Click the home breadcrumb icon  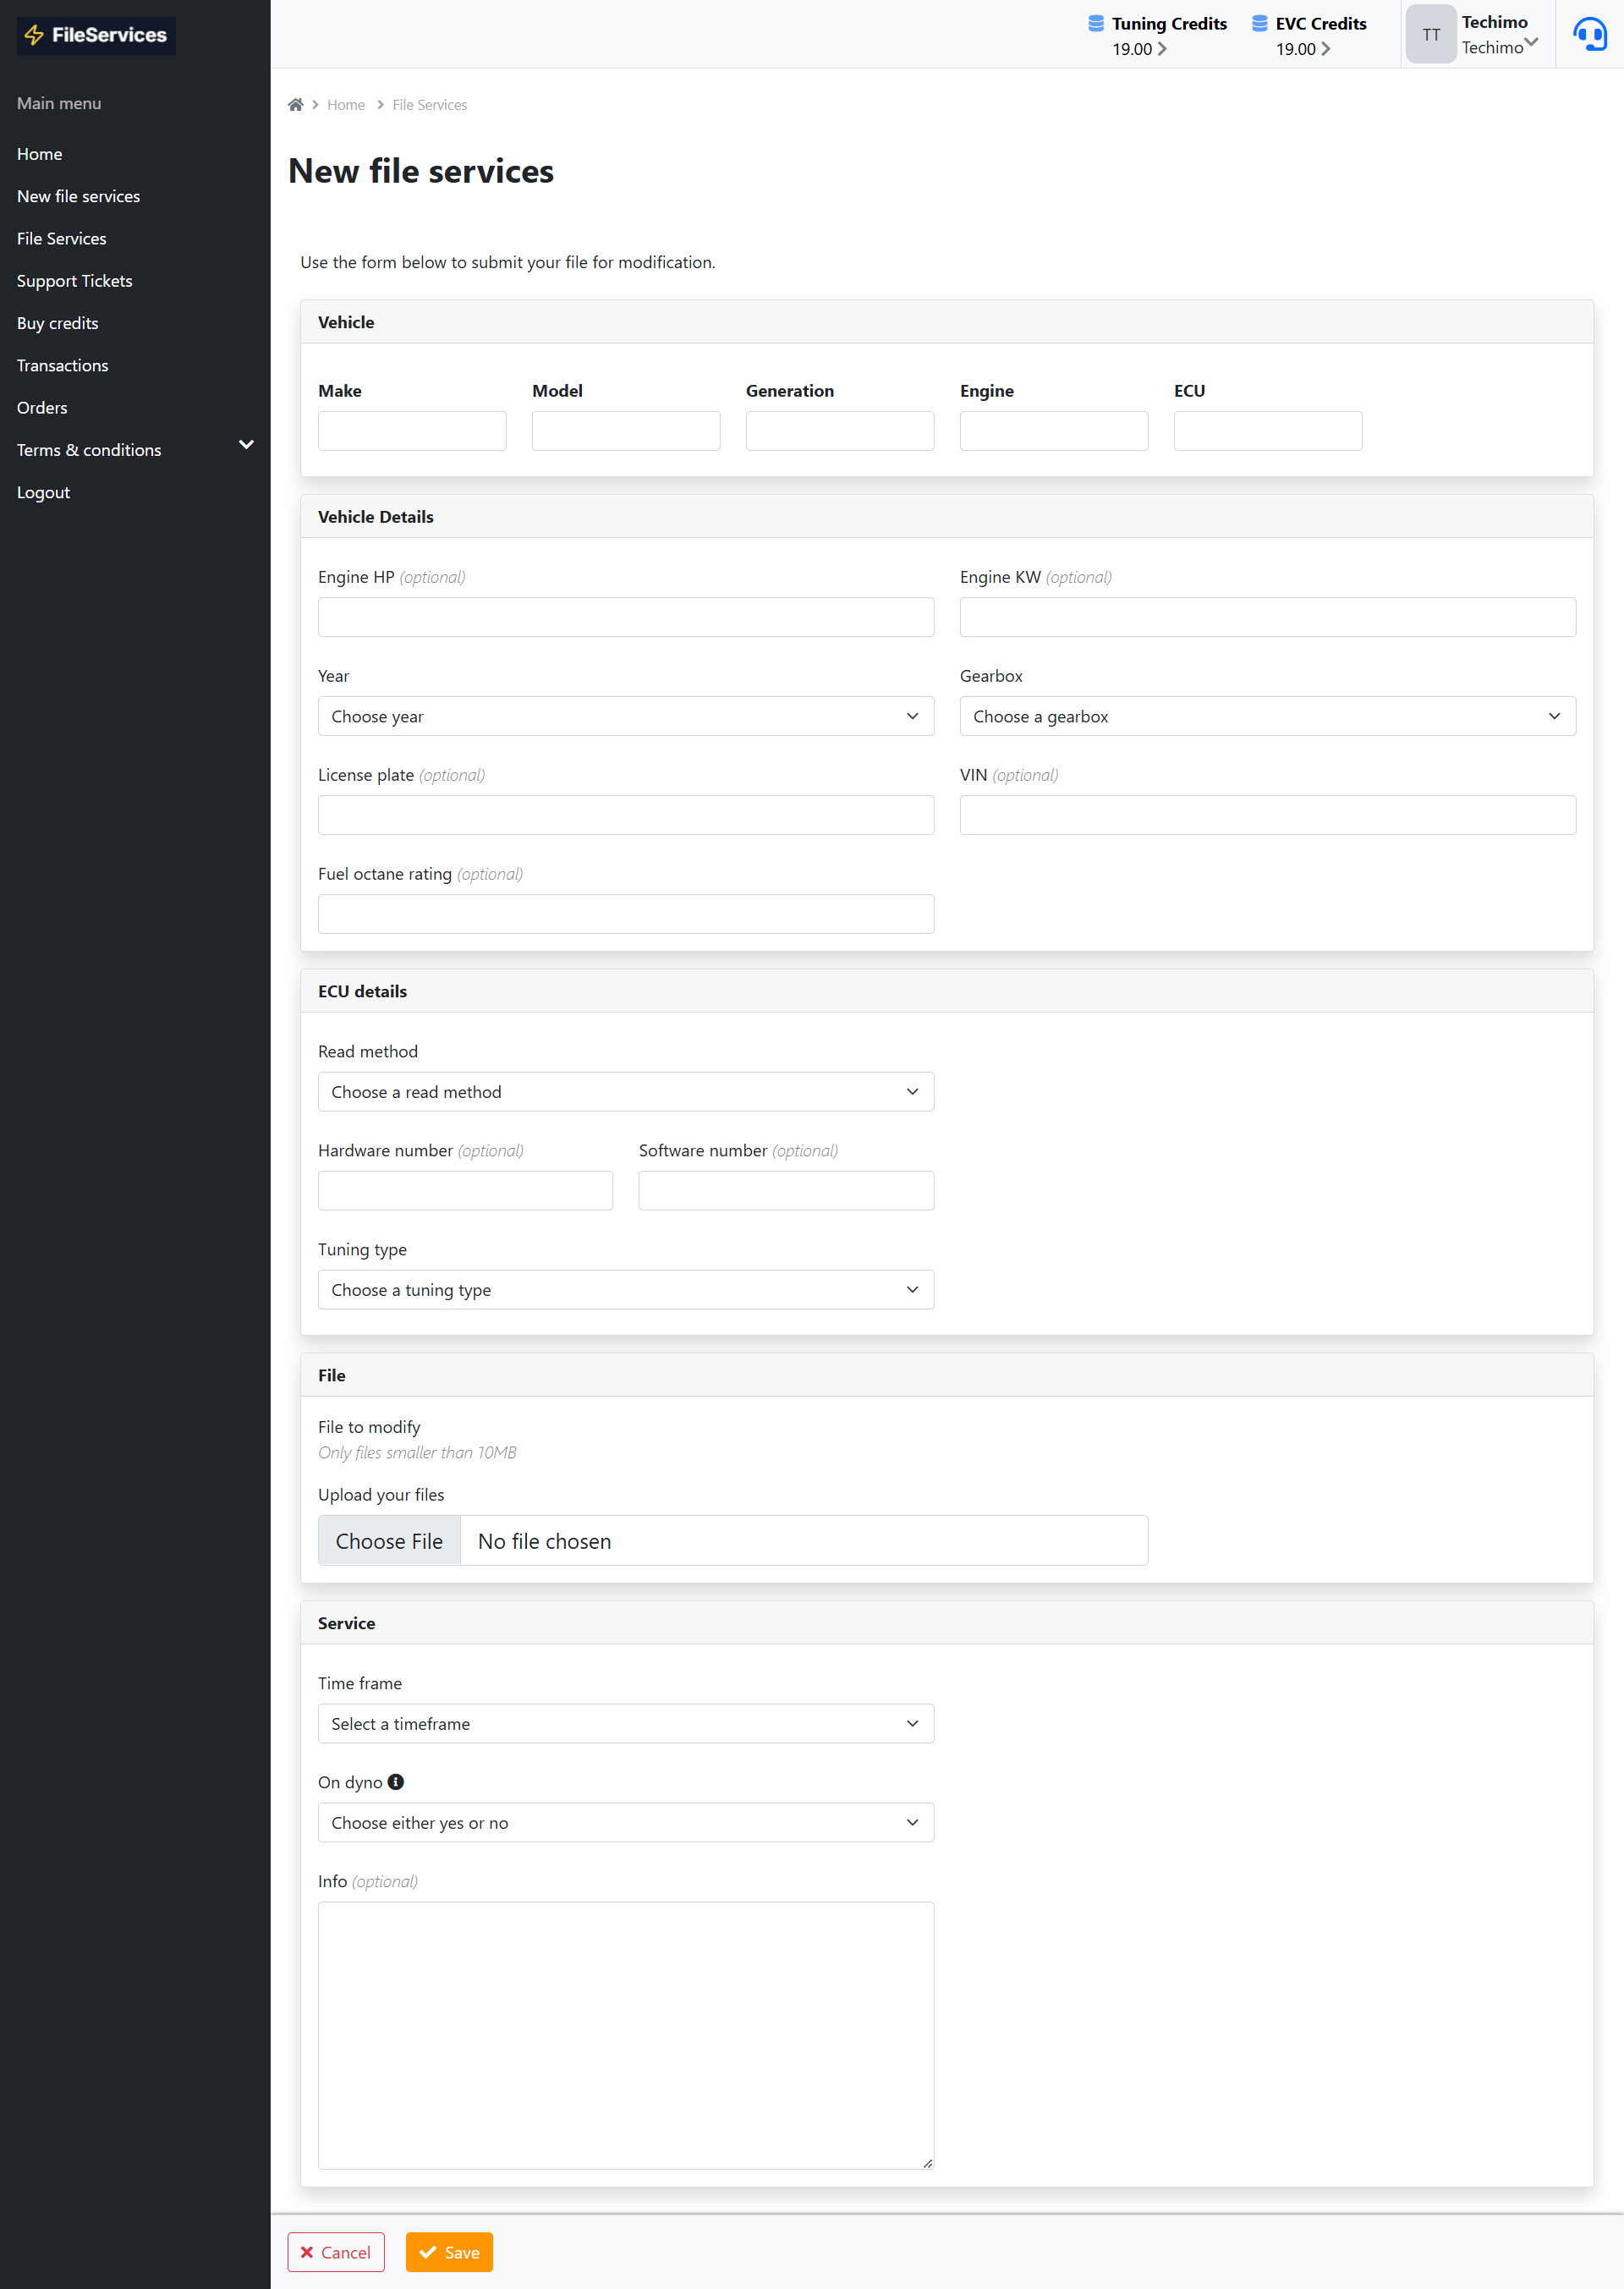coord(295,105)
